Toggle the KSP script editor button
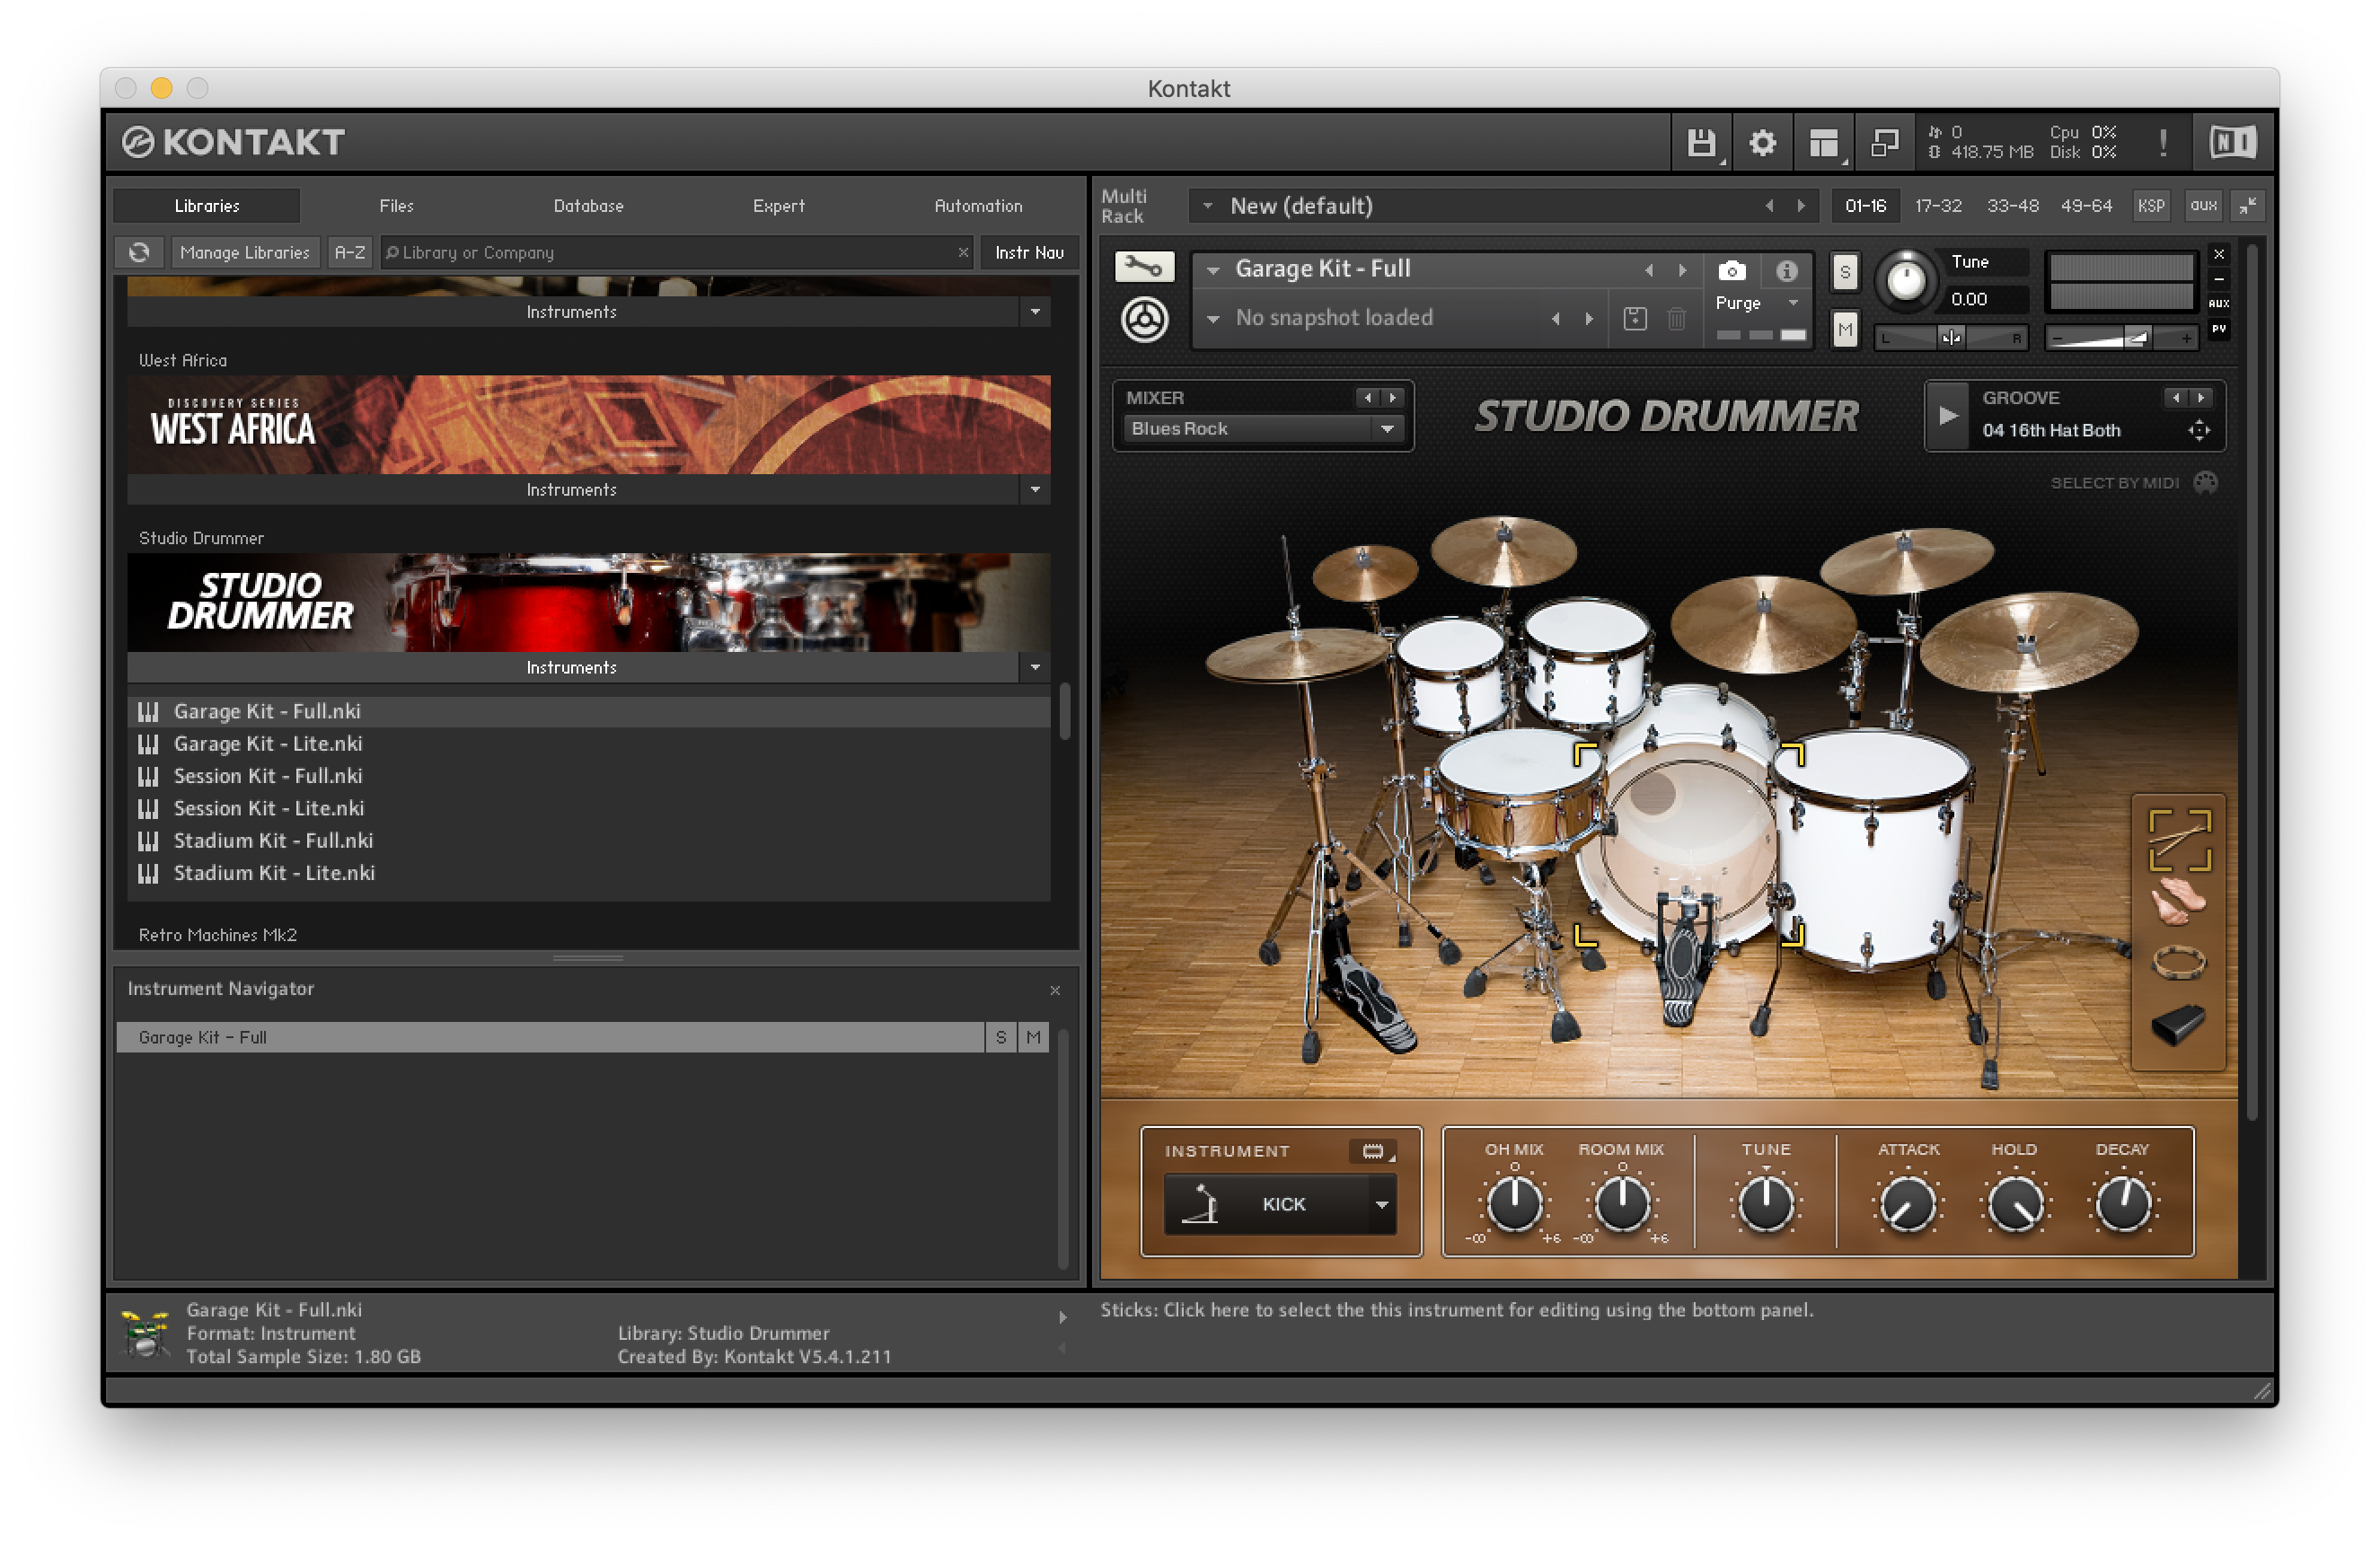Screen dimensions: 2380x1541 [x=2151, y=206]
